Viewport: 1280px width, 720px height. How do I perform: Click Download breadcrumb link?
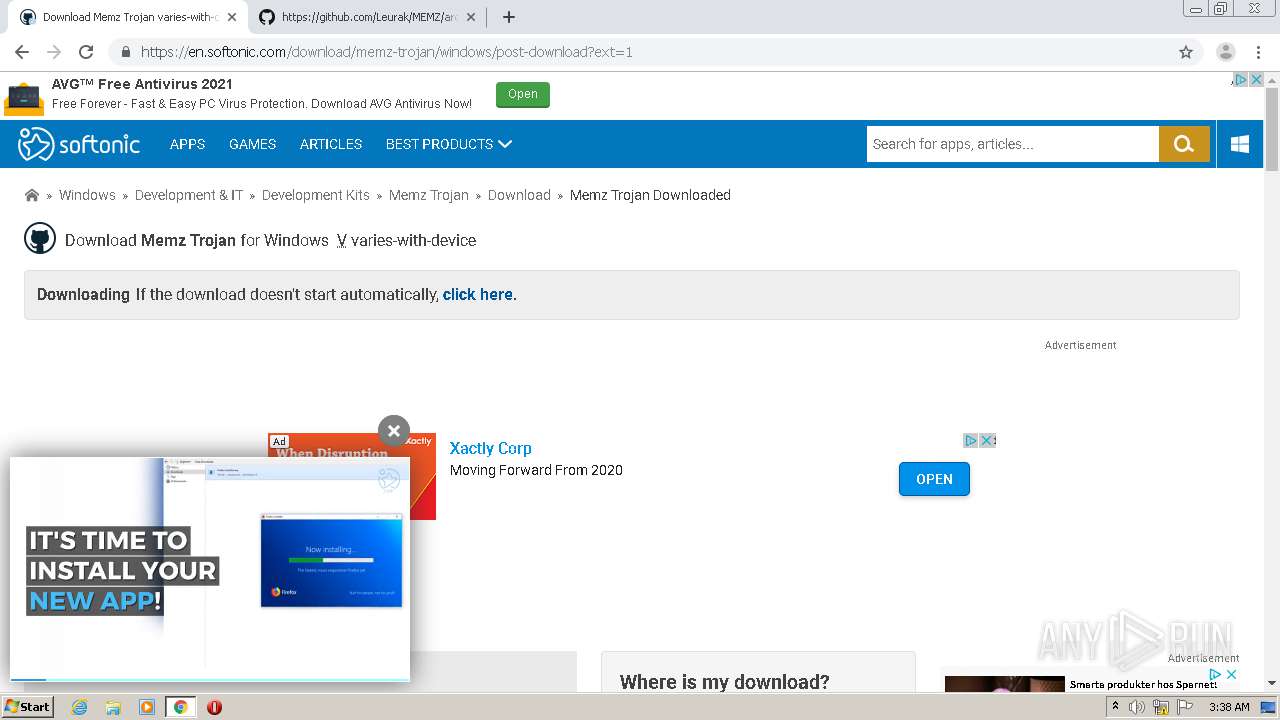click(519, 195)
